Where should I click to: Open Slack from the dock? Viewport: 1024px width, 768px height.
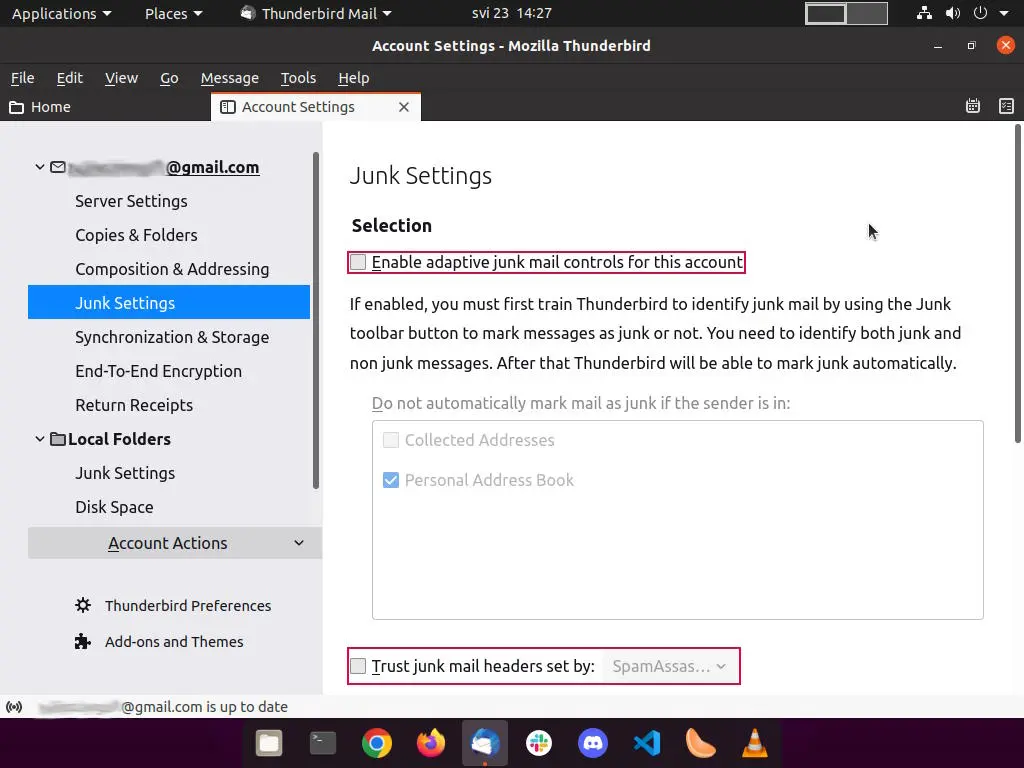539,743
